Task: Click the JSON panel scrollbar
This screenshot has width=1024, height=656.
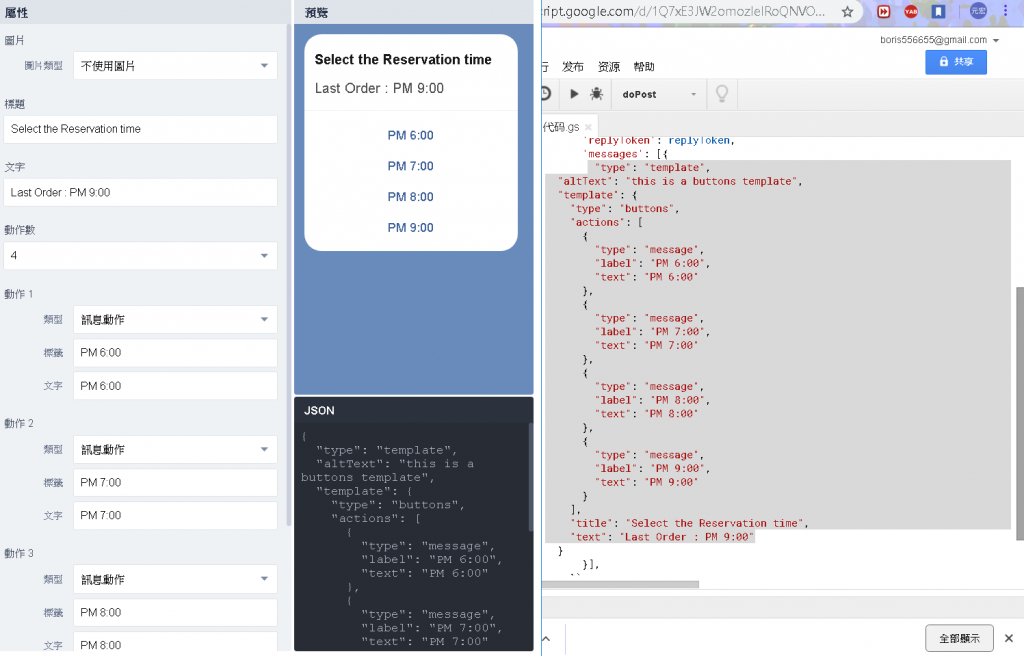Action: [x=530, y=477]
